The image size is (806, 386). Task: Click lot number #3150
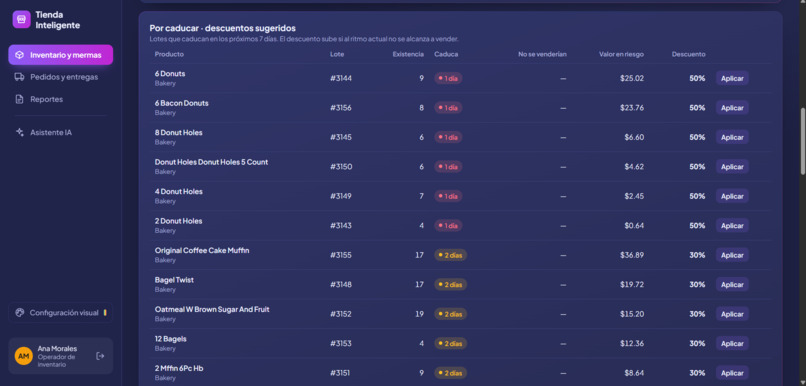point(341,167)
